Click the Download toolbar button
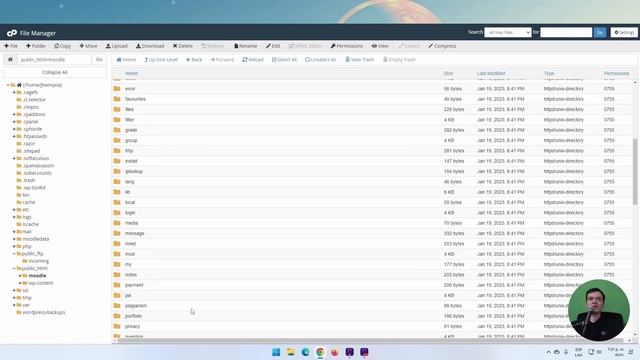640x360 pixels. click(x=150, y=46)
